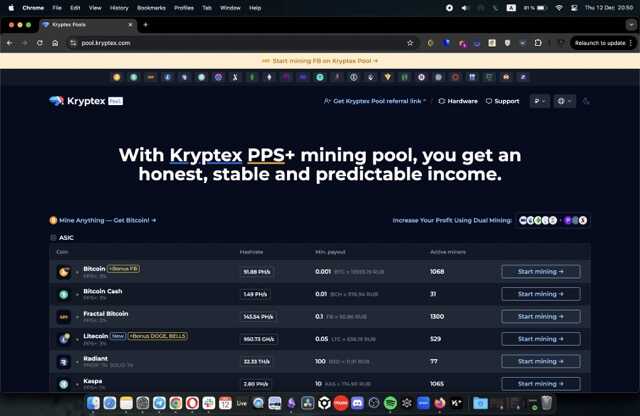Image resolution: width=640 pixels, height=416 pixels.
Task: Focus the pool.kryptex.com address bar
Action: tap(237, 43)
